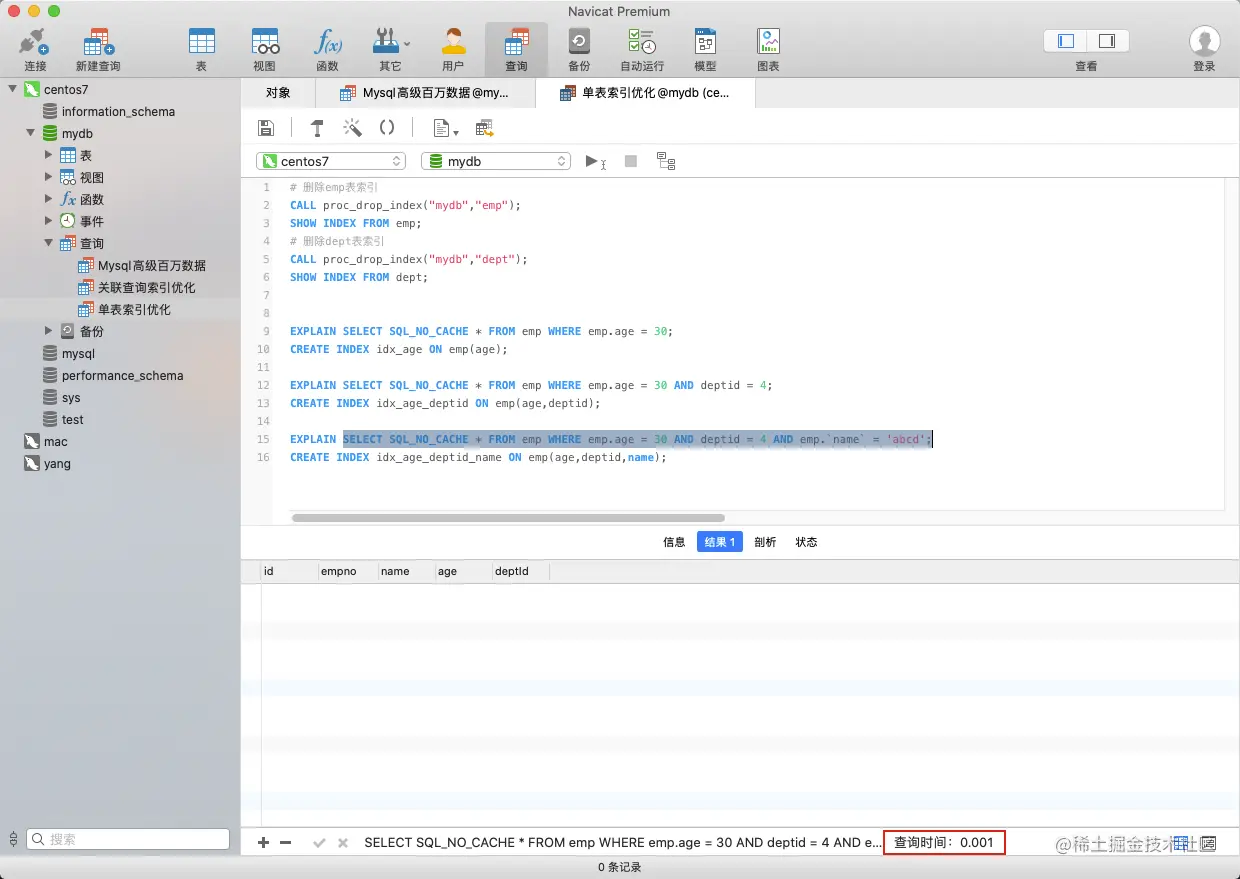The height and width of the screenshot is (879, 1240).
Task: Discard changes with the X icon
Action: click(343, 843)
